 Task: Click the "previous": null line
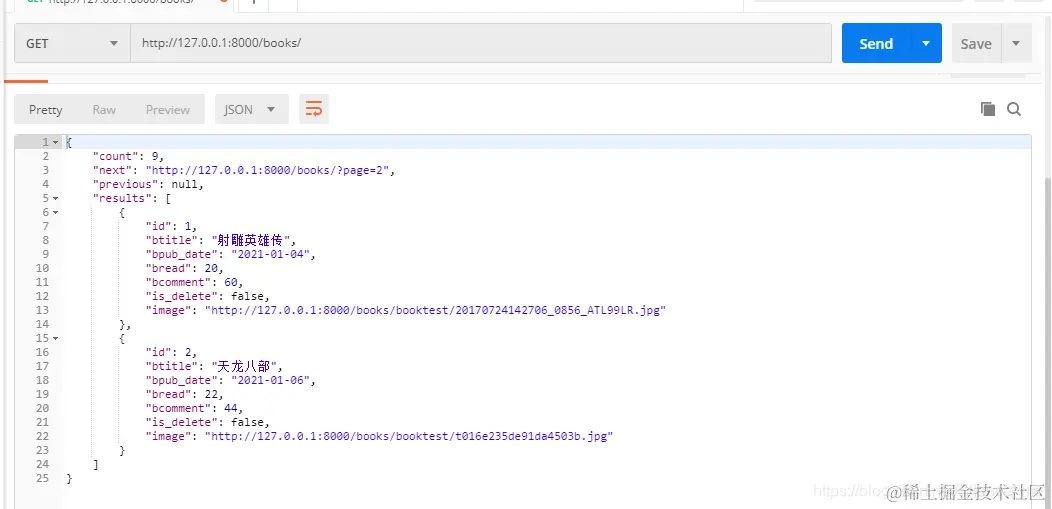click(148, 184)
